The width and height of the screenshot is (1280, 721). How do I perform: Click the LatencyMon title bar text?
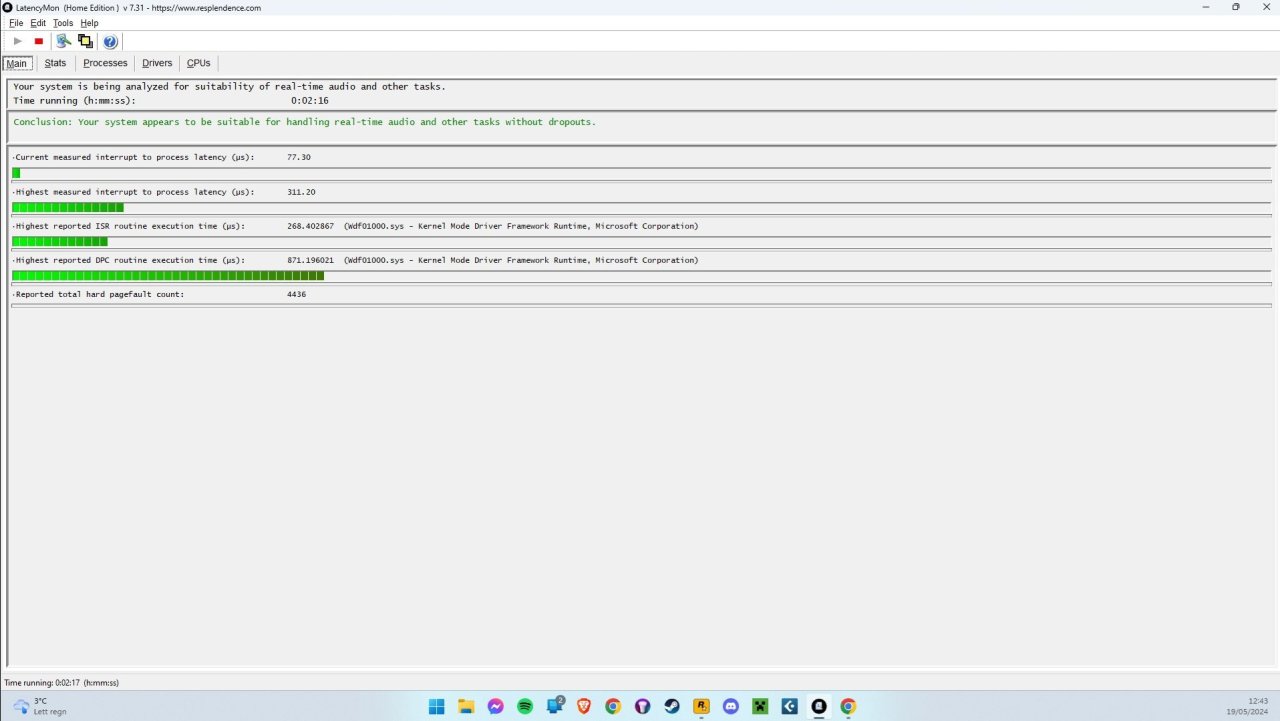[x=139, y=7]
